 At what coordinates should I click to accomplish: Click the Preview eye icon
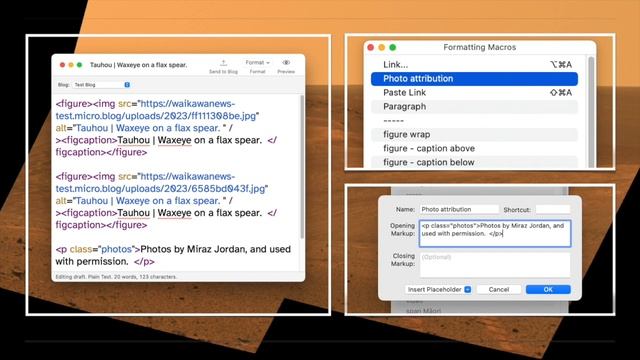(286, 62)
